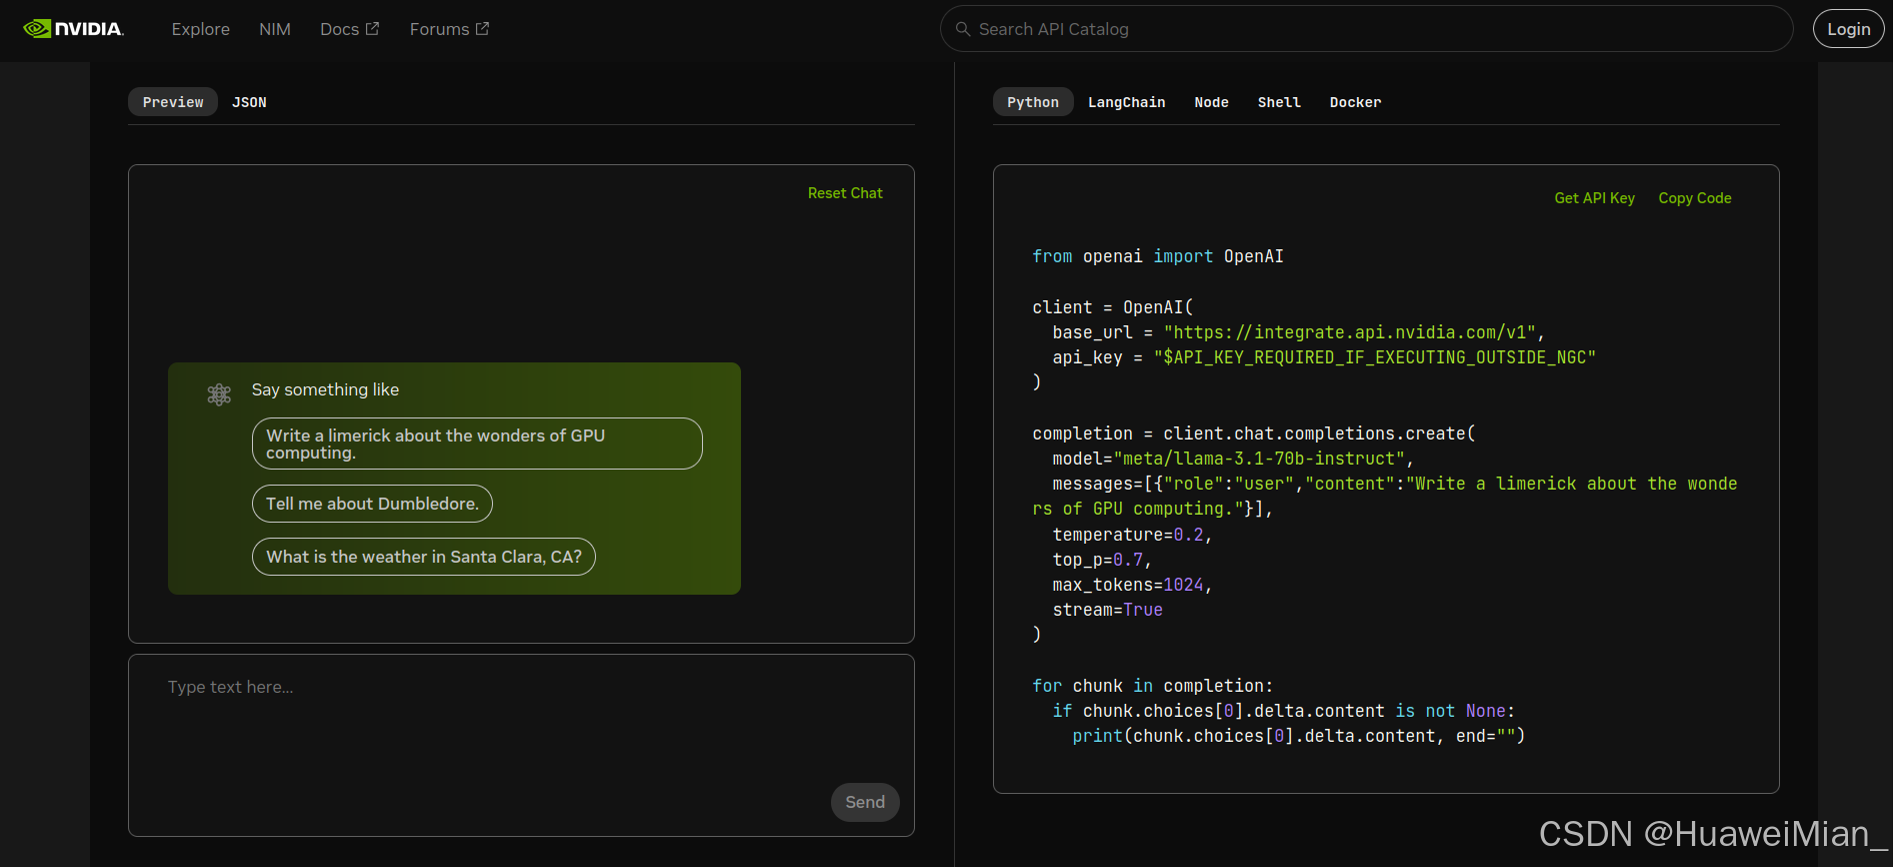The image size is (1893, 867).
Task: Choose the Santa Clara weather prompt
Action: 424,557
